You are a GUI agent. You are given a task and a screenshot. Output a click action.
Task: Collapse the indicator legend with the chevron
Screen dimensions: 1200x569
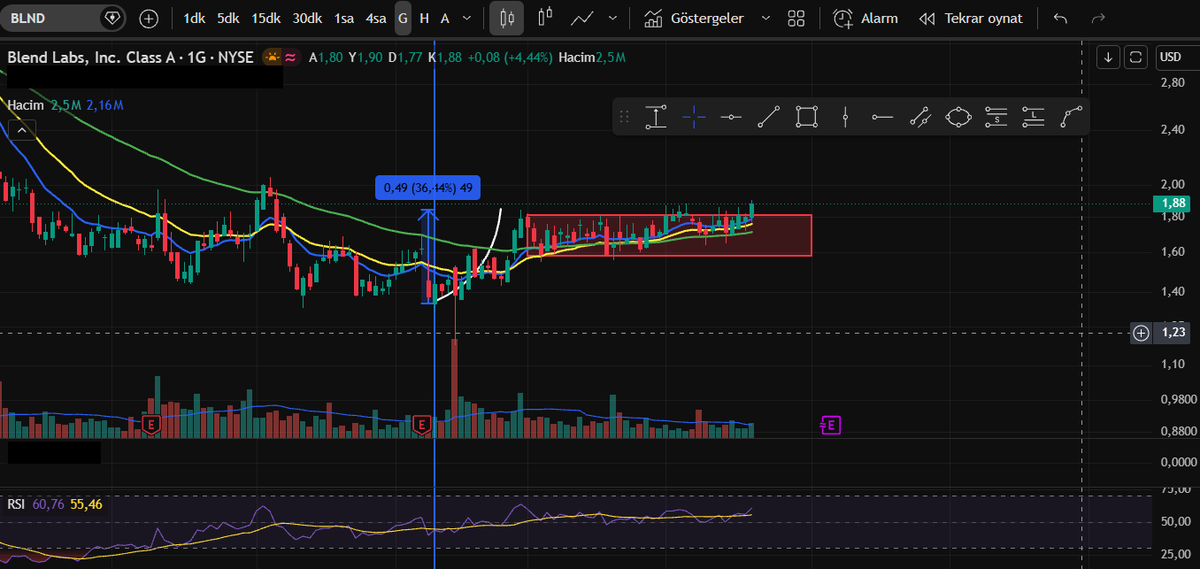pos(20,129)
